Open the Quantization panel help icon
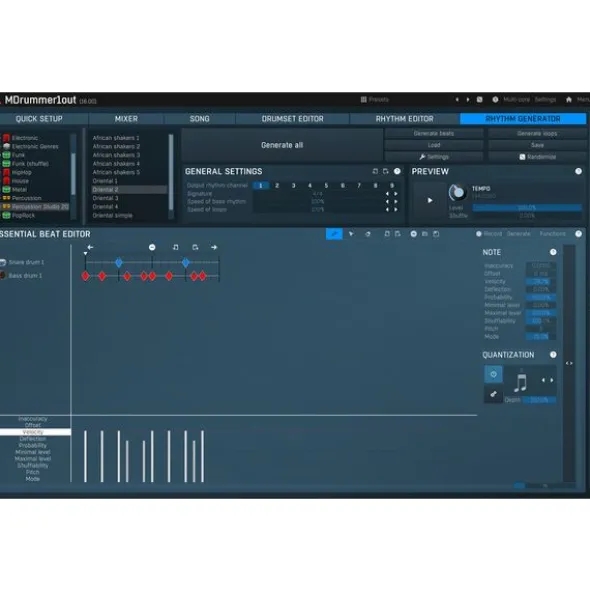This screenshot has height=591, width=590. [x=553, y=355]
